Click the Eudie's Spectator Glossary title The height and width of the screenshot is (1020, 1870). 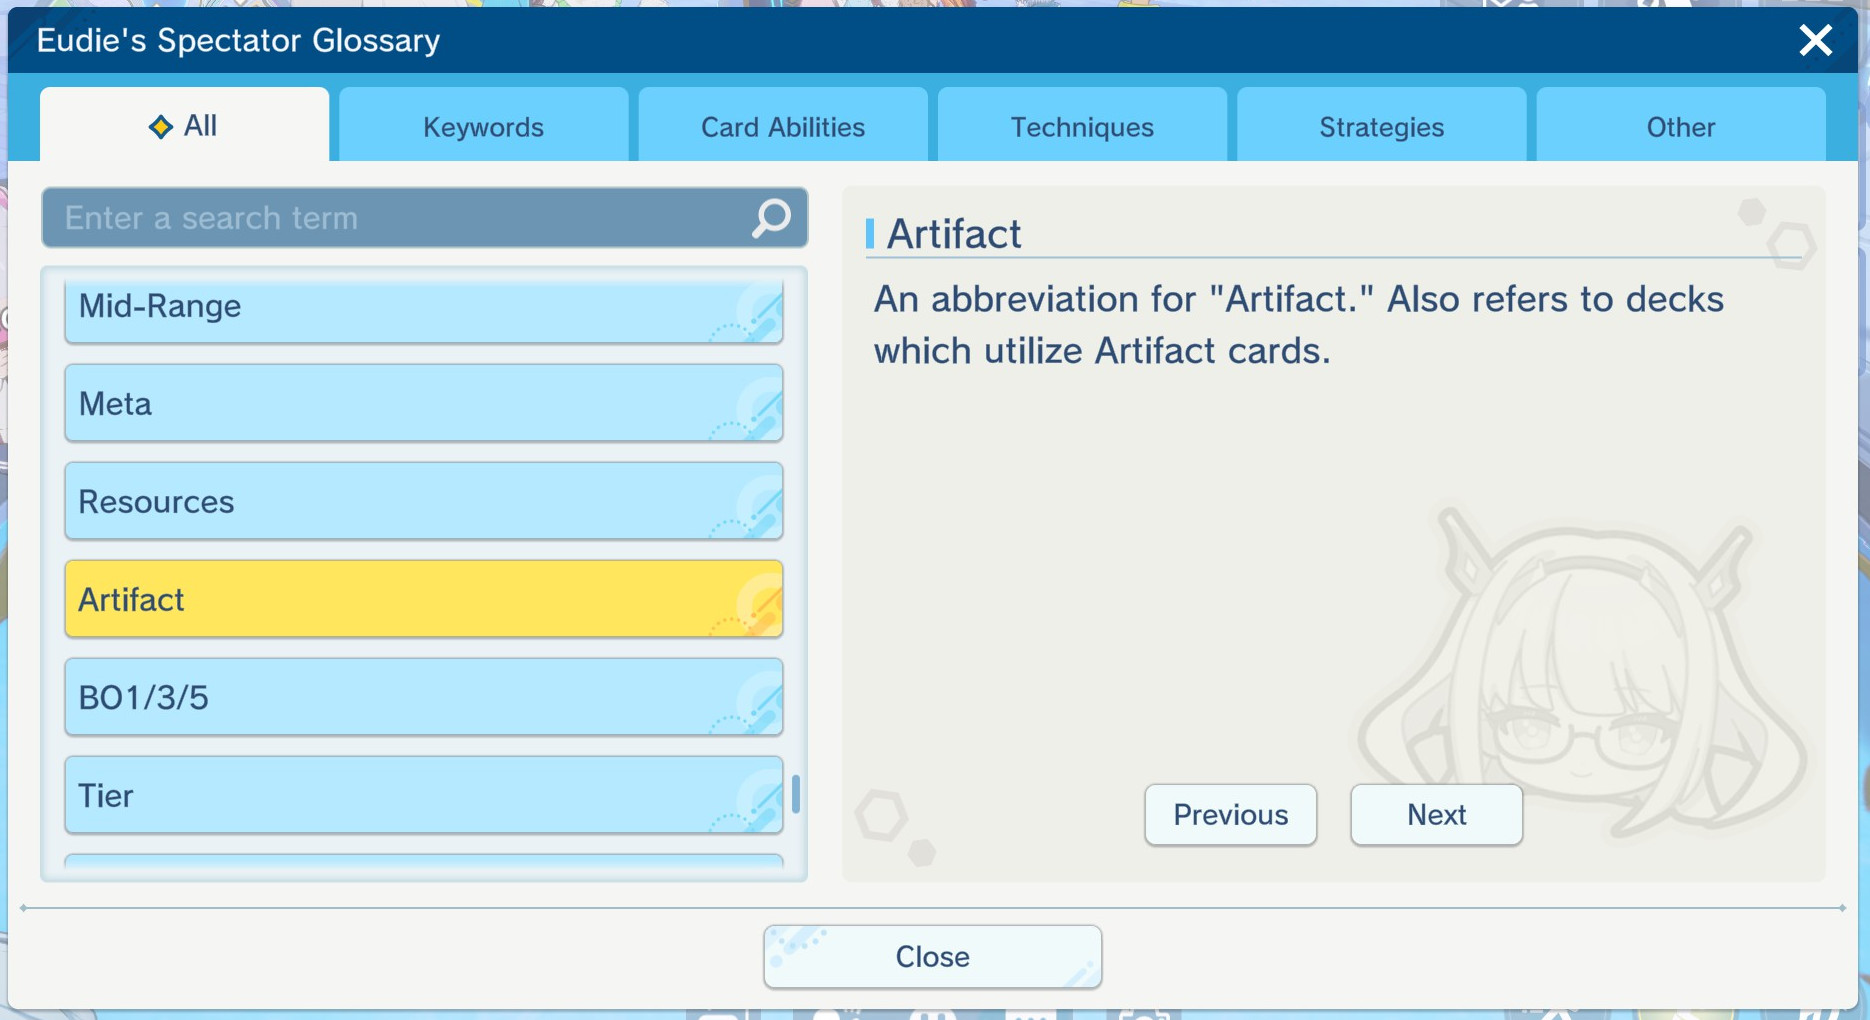pos(238,40)
